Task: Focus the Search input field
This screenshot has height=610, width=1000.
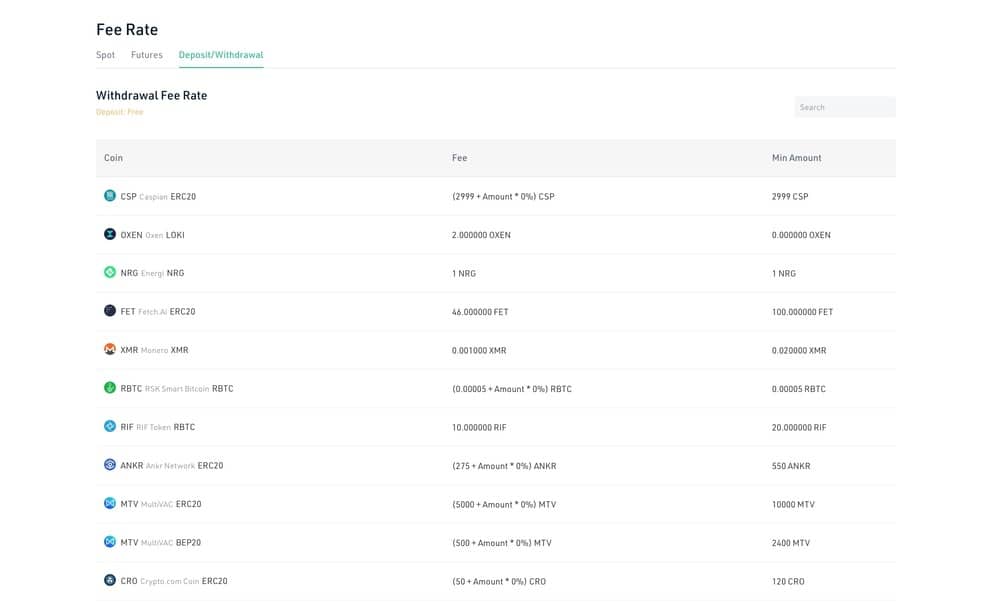Action: coord(845,107)
